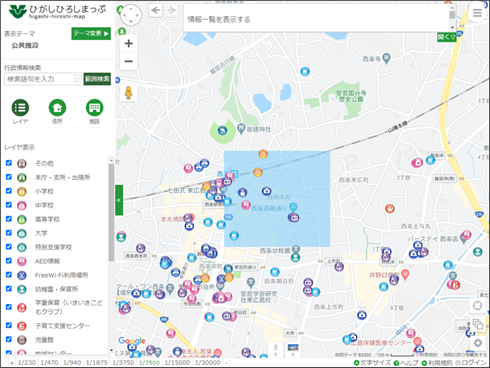490x368 pixels.
Task: Click the current location crosshair button
Action: [477, 305]
